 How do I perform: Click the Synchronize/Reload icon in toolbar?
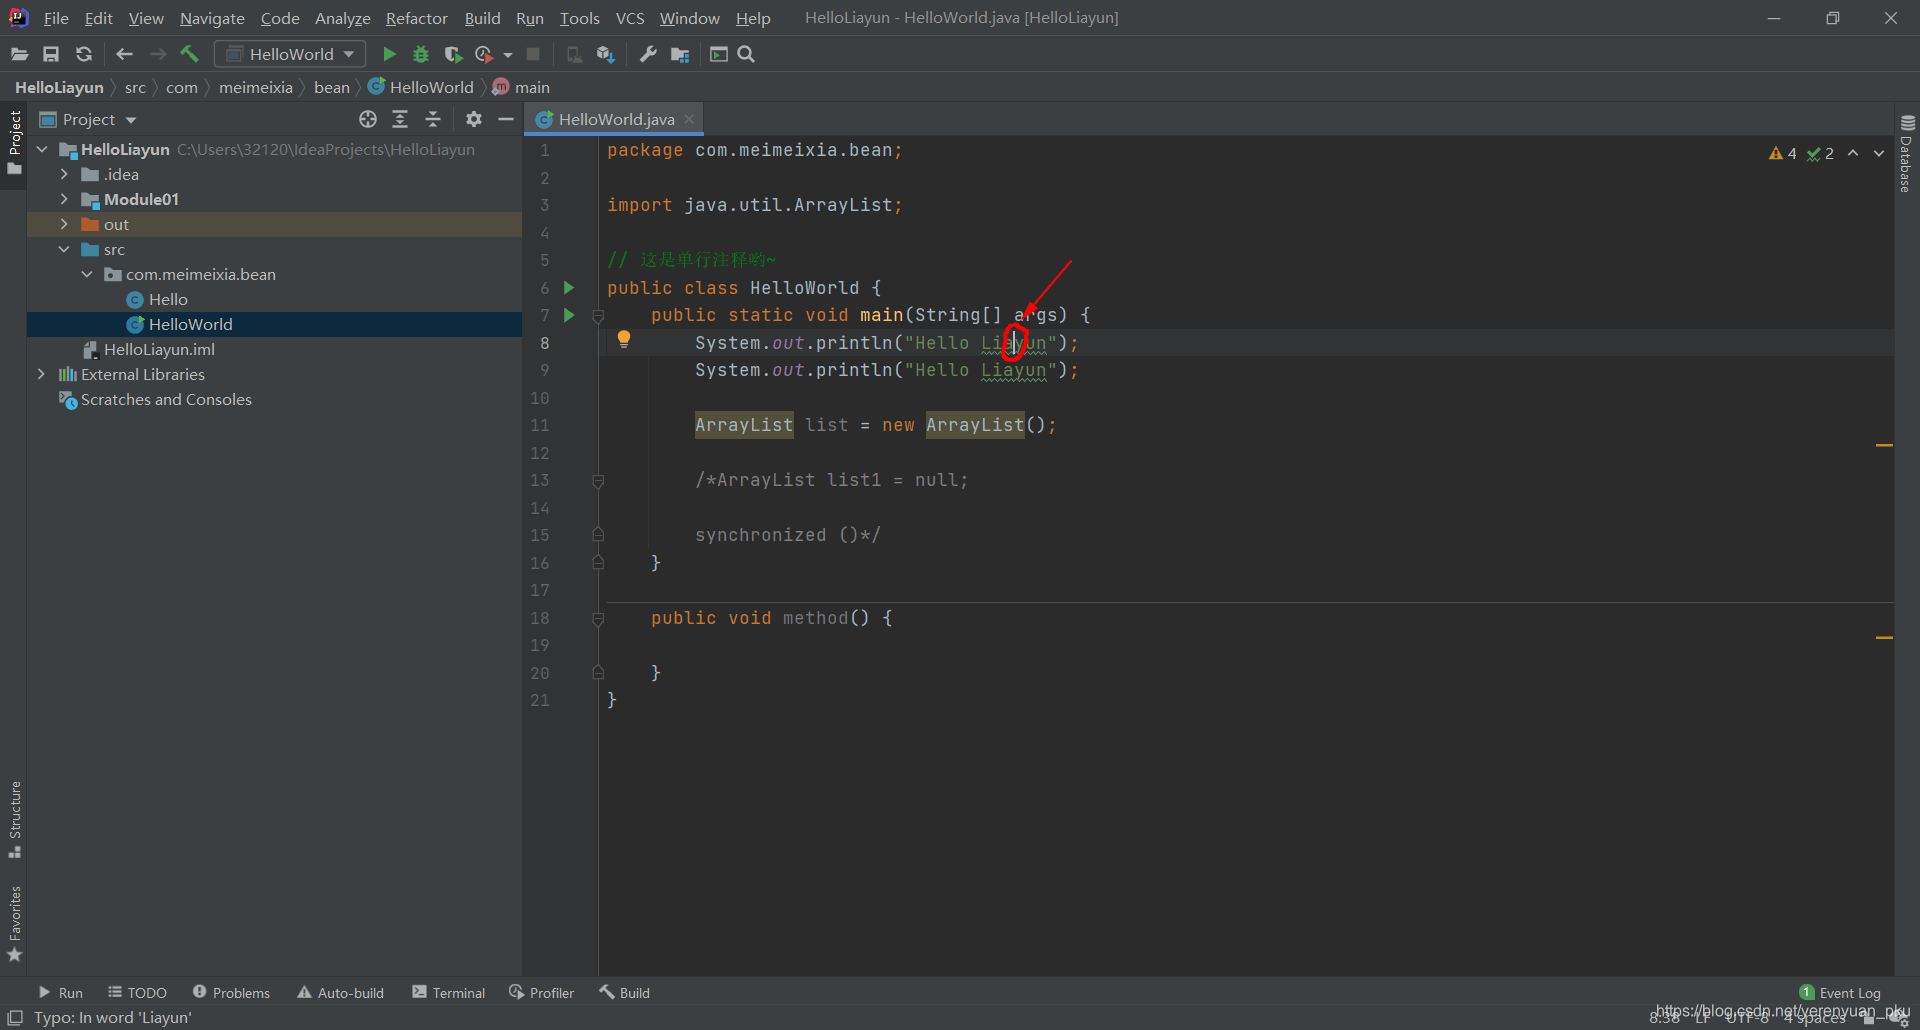point(84,54)
